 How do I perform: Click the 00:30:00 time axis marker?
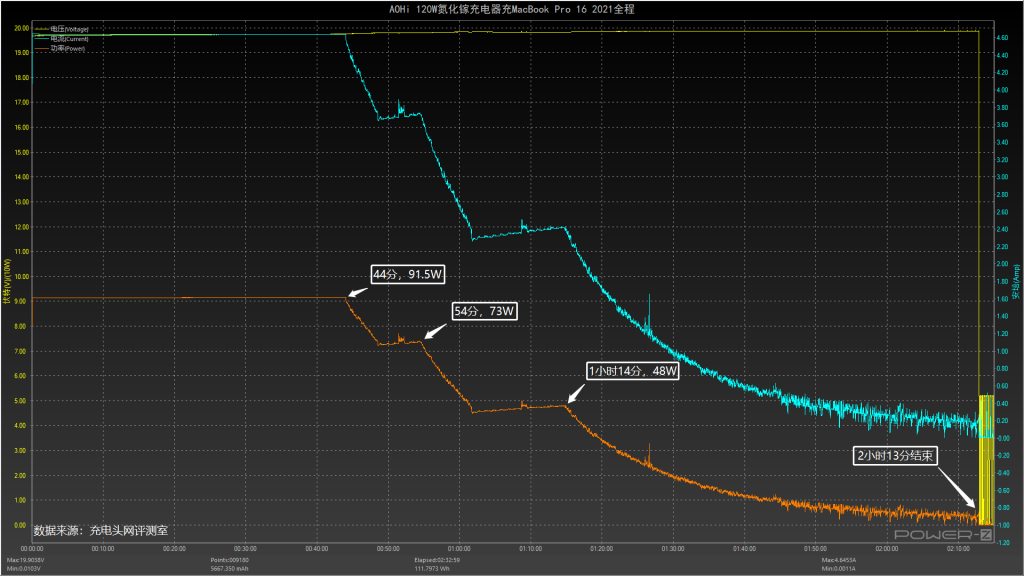tap(245, 549)
